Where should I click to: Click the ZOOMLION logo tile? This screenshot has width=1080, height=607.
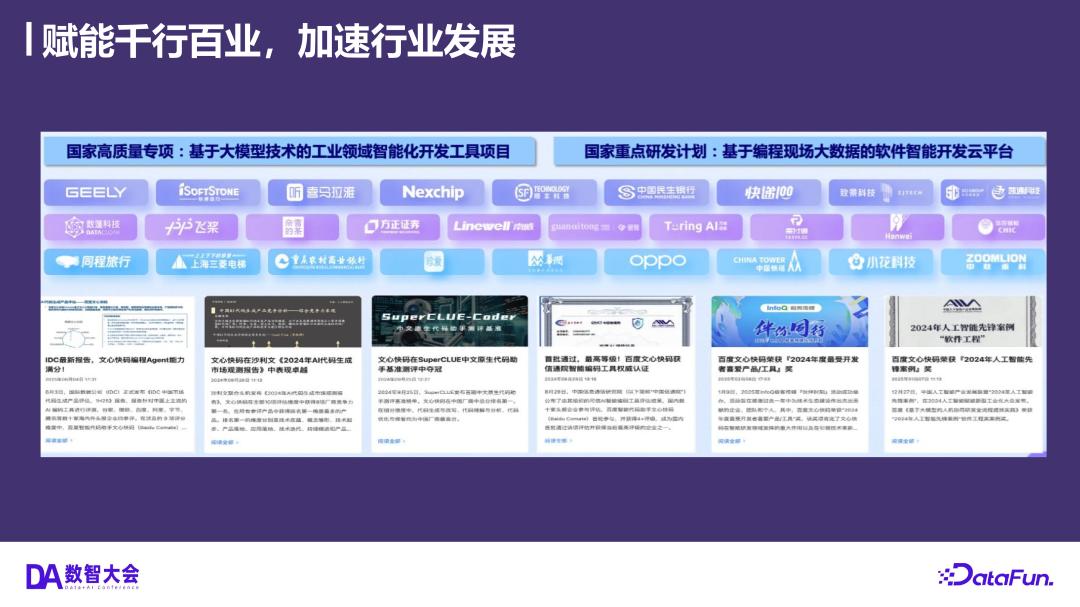pos(993,262)
